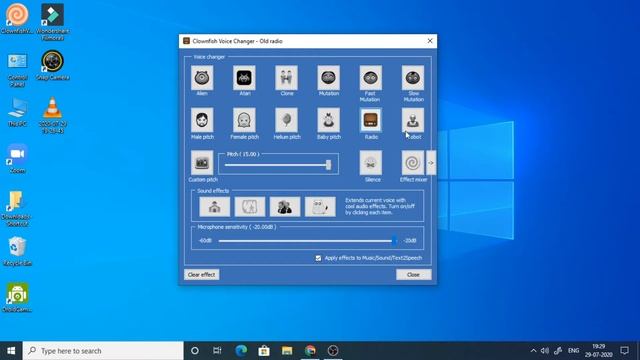The image size is (640, 360).
Task: Enable the Custom pitch effect
Action: [x=202, y=163]
